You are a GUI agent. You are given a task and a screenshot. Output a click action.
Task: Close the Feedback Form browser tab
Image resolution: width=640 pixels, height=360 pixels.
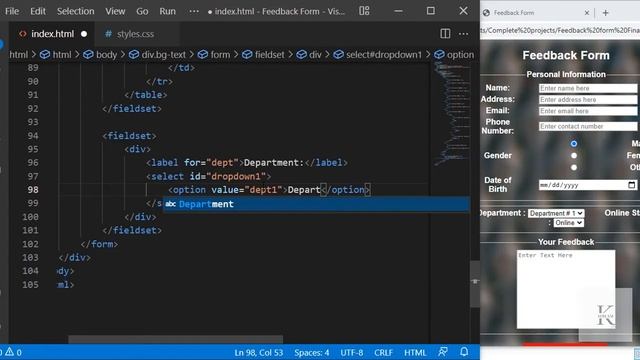(x=587, y=13)
